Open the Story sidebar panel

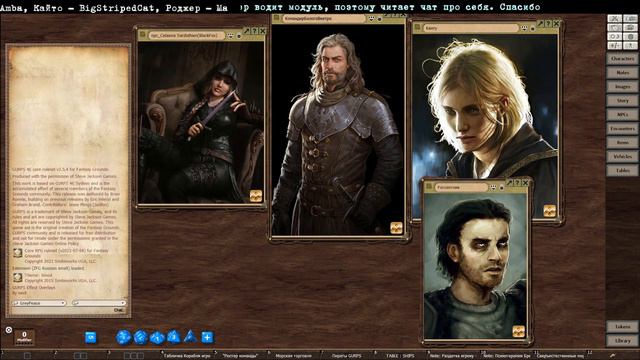[622, 100]
